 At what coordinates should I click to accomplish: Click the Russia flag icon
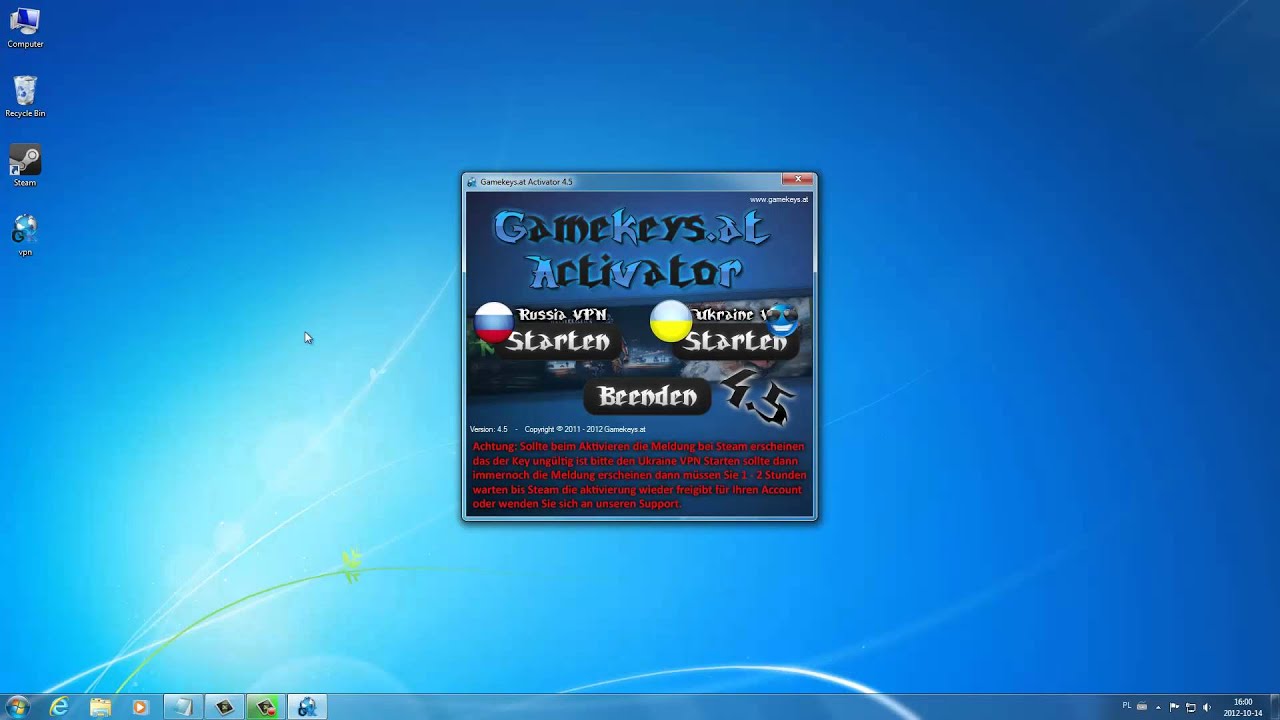493,322
